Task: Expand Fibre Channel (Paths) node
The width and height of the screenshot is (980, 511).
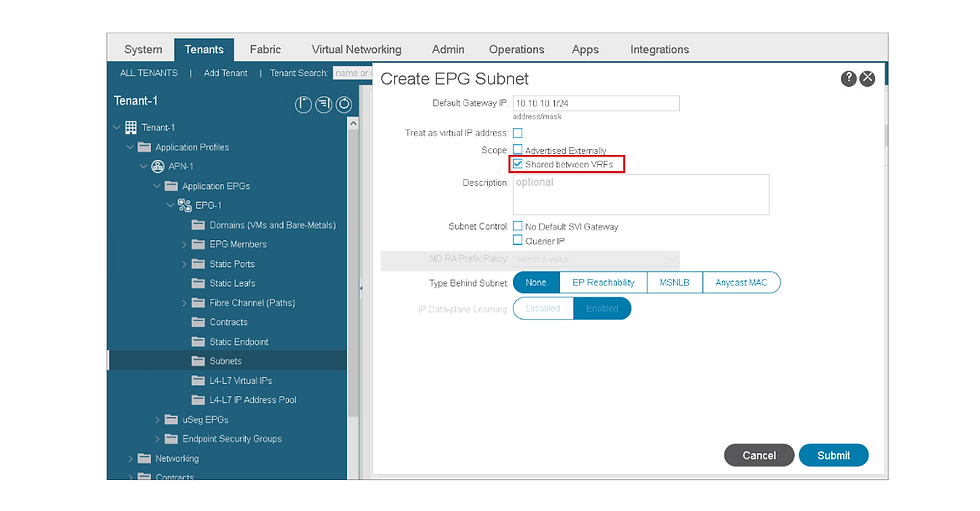Action: click(184, 303)
